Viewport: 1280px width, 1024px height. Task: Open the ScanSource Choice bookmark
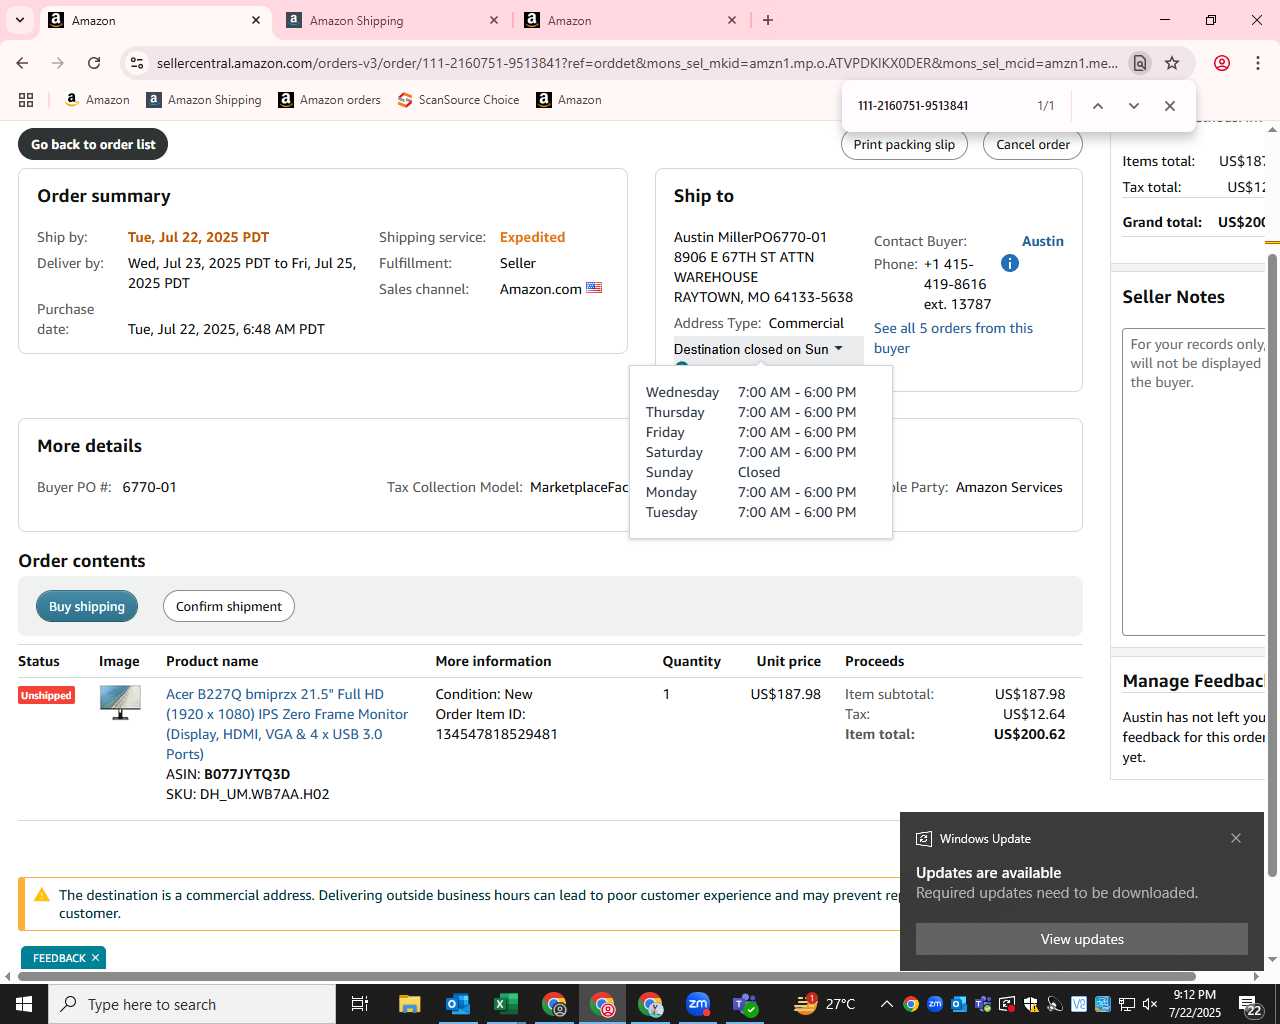[x=458, y=100]
